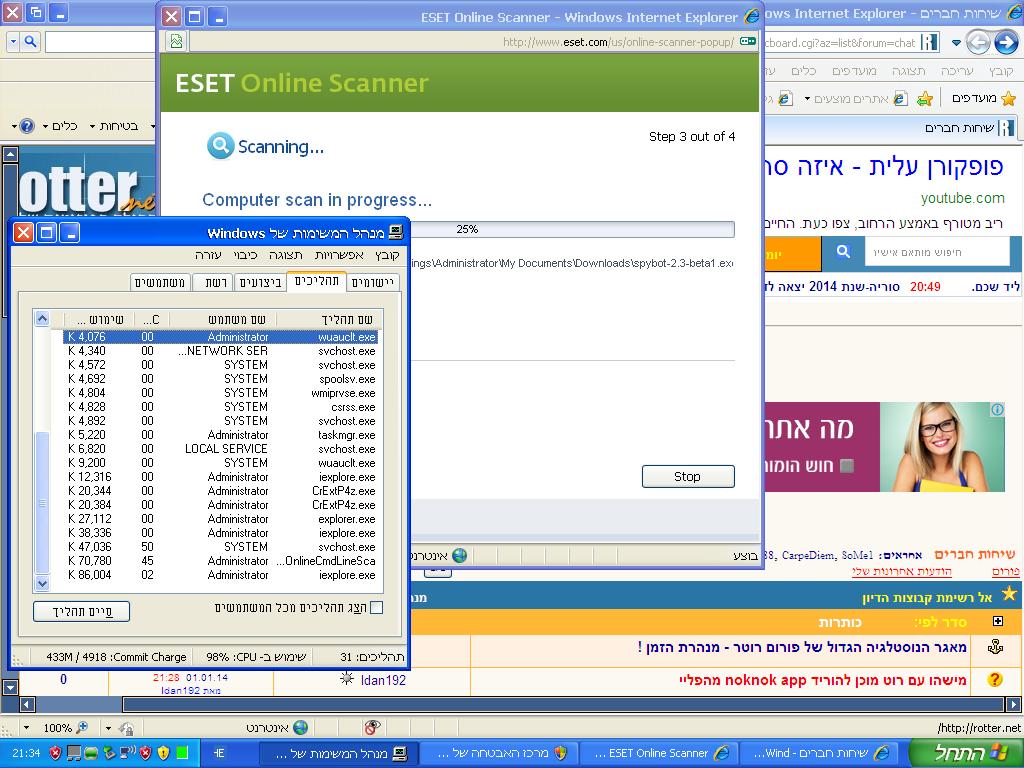Click the blue help question-mark icon in the IE toolbar

27,126
